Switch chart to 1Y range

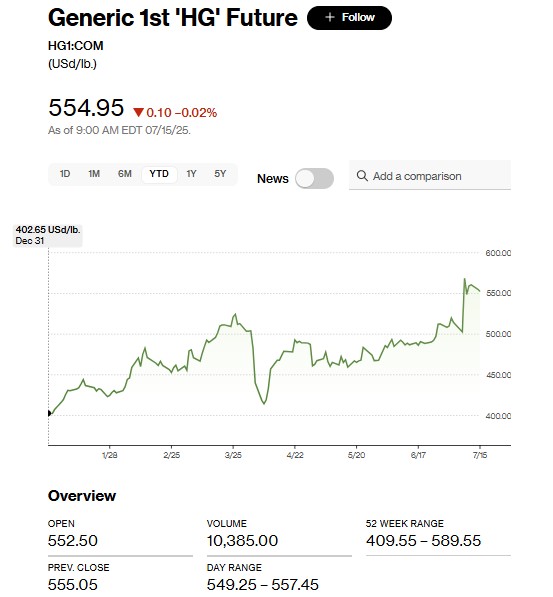pos(191,174)
